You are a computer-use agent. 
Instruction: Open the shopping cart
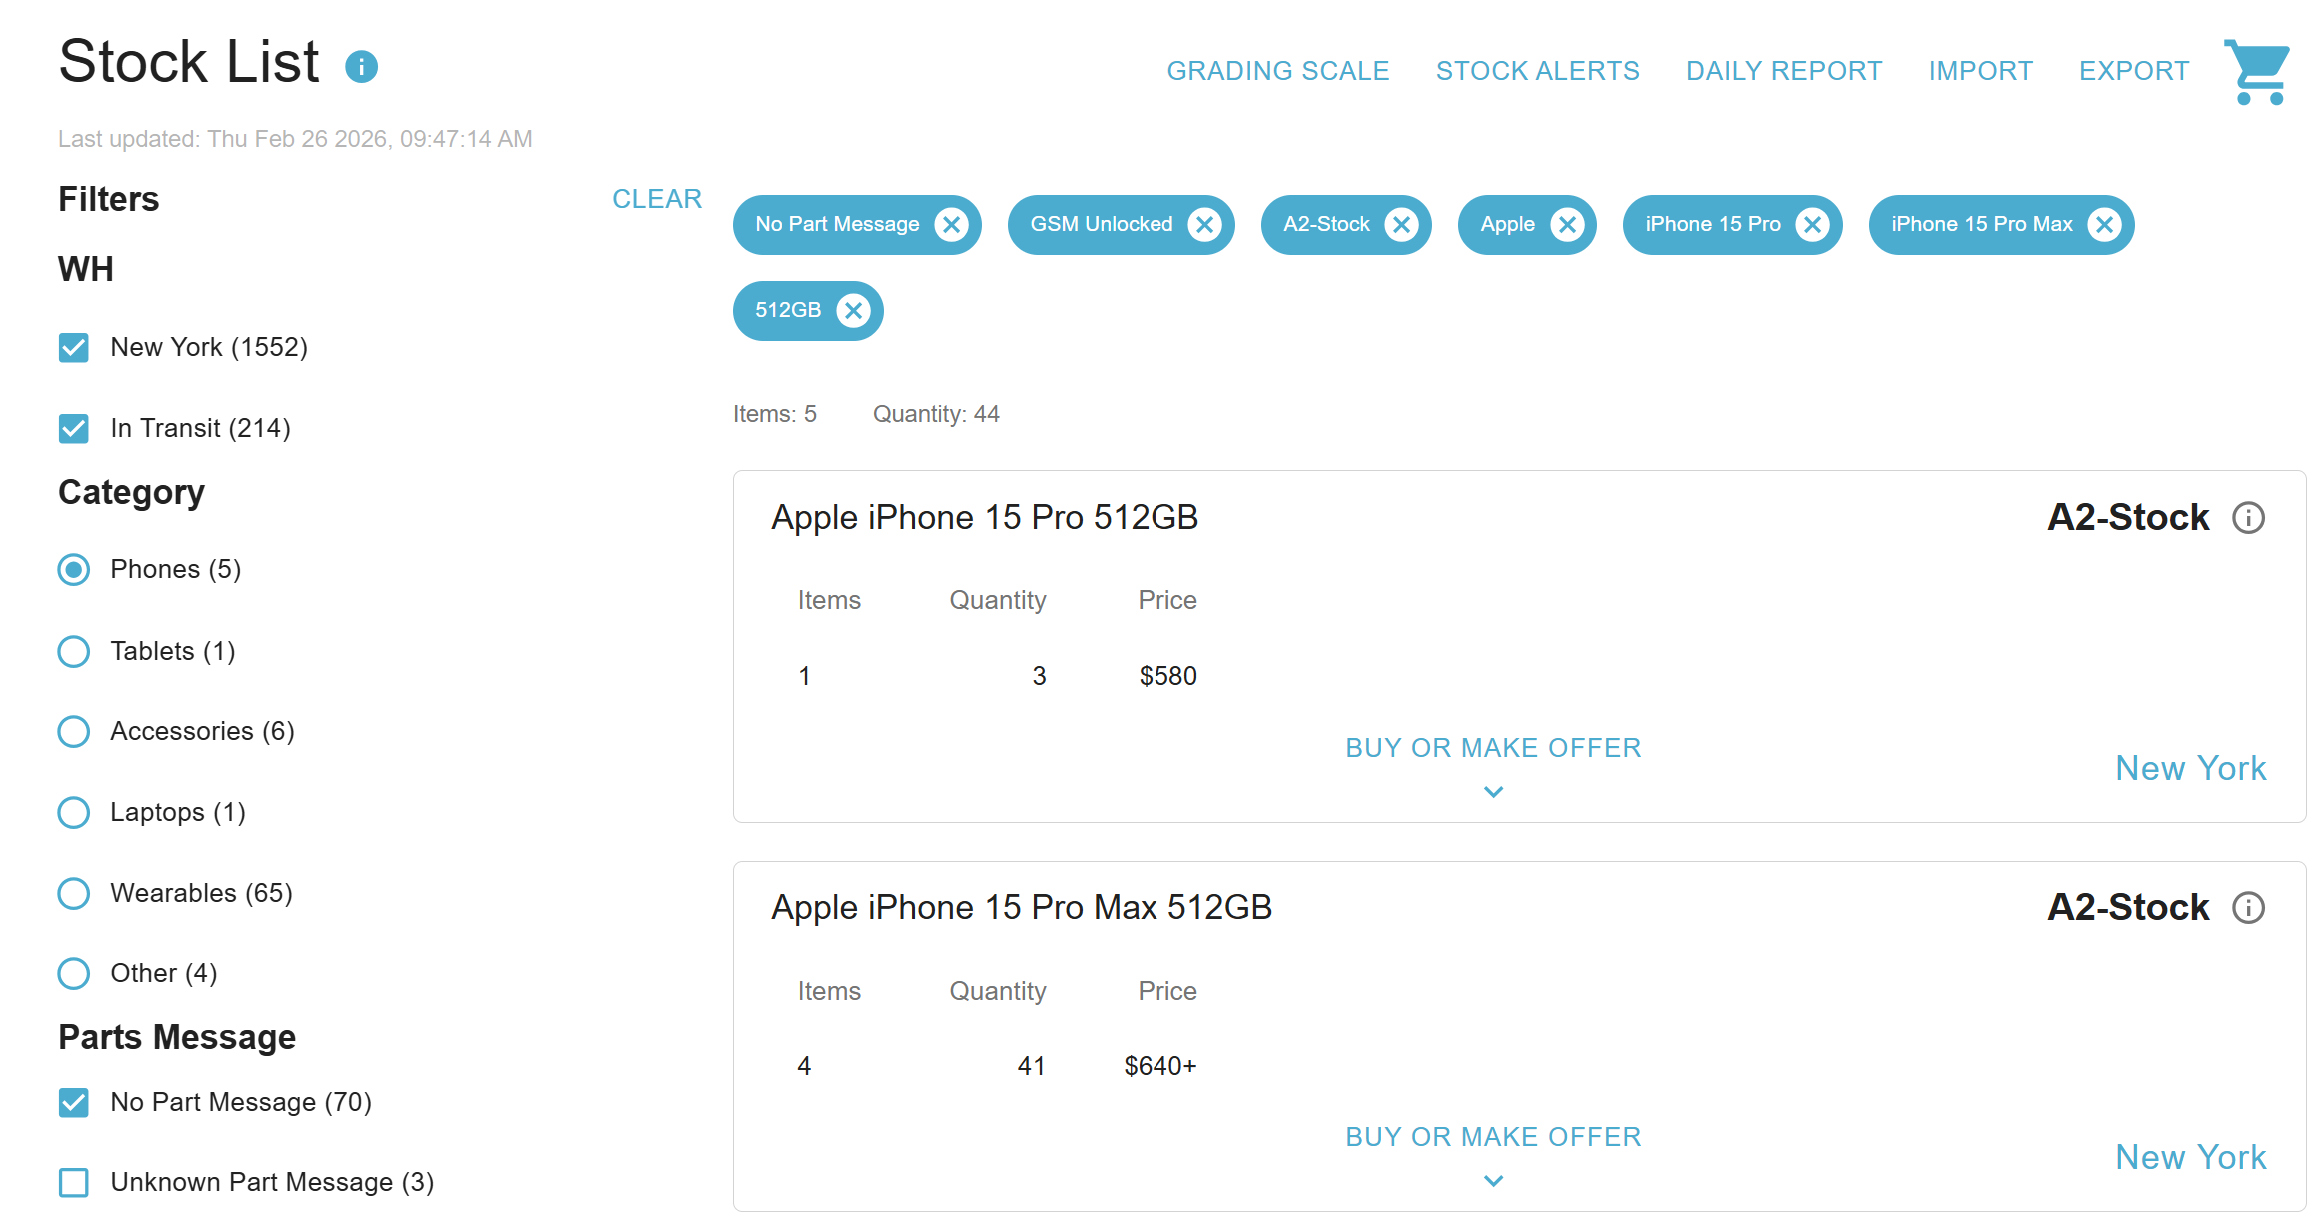[2257, 71]
